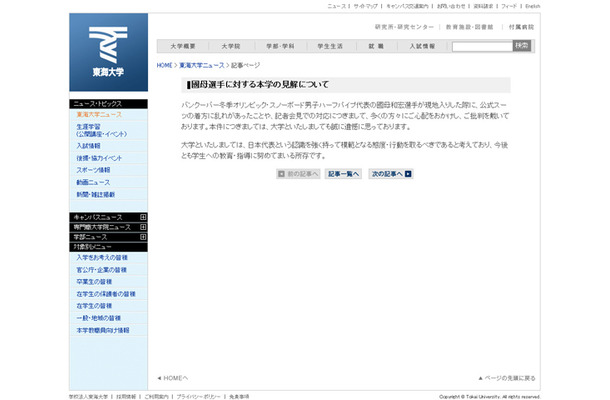Open 本学教職員向け情報 link

coord(103,330)
